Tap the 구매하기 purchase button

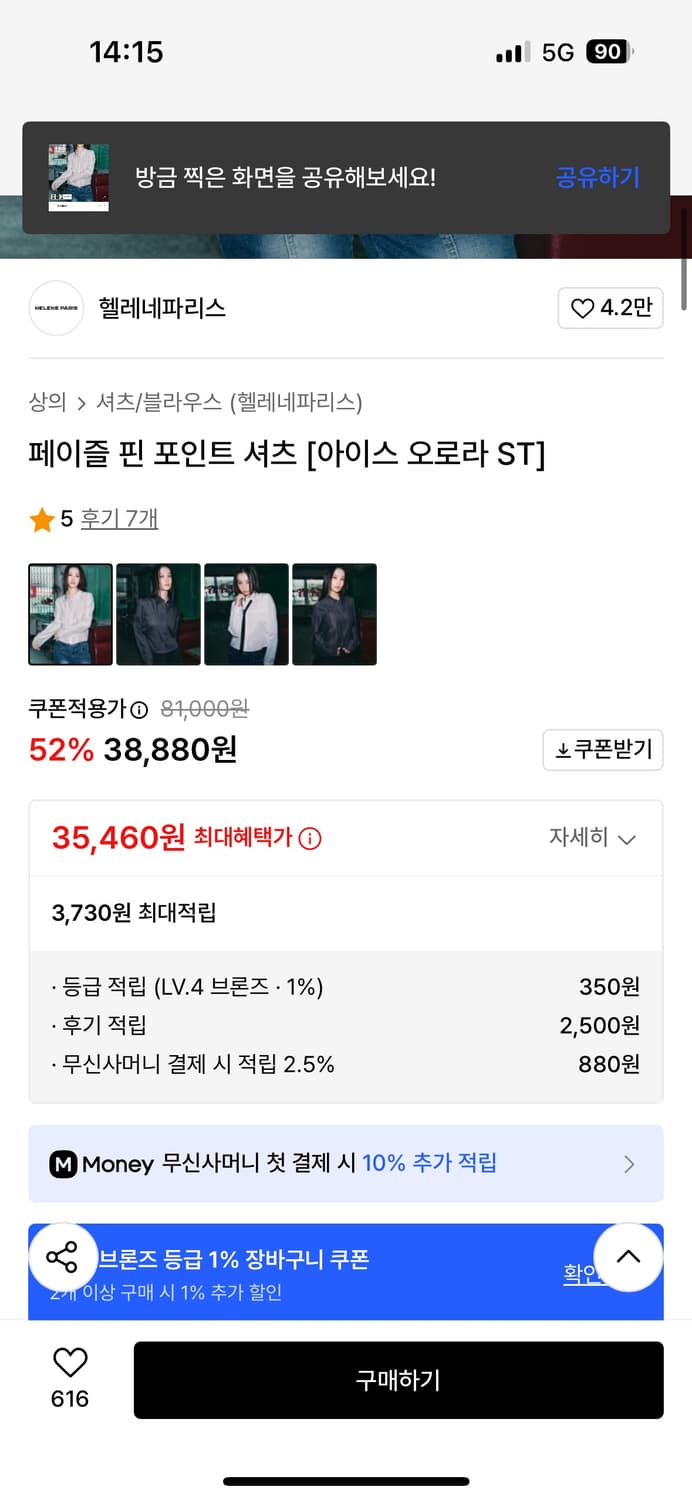[398, 1380]
